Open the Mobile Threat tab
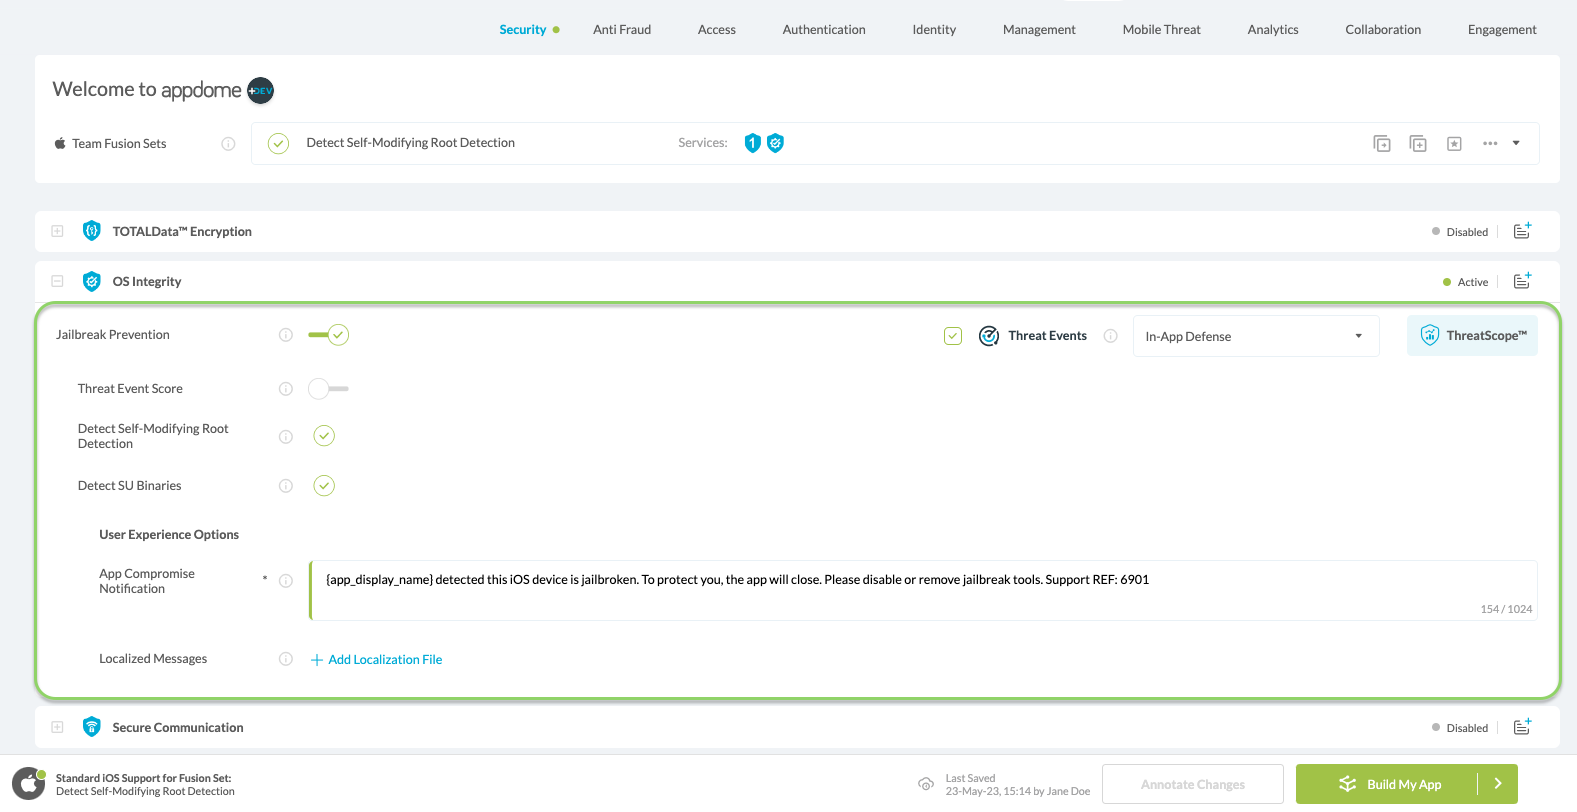Image resolution: width=1577 pixels, height=812 pixels. 1161,30
